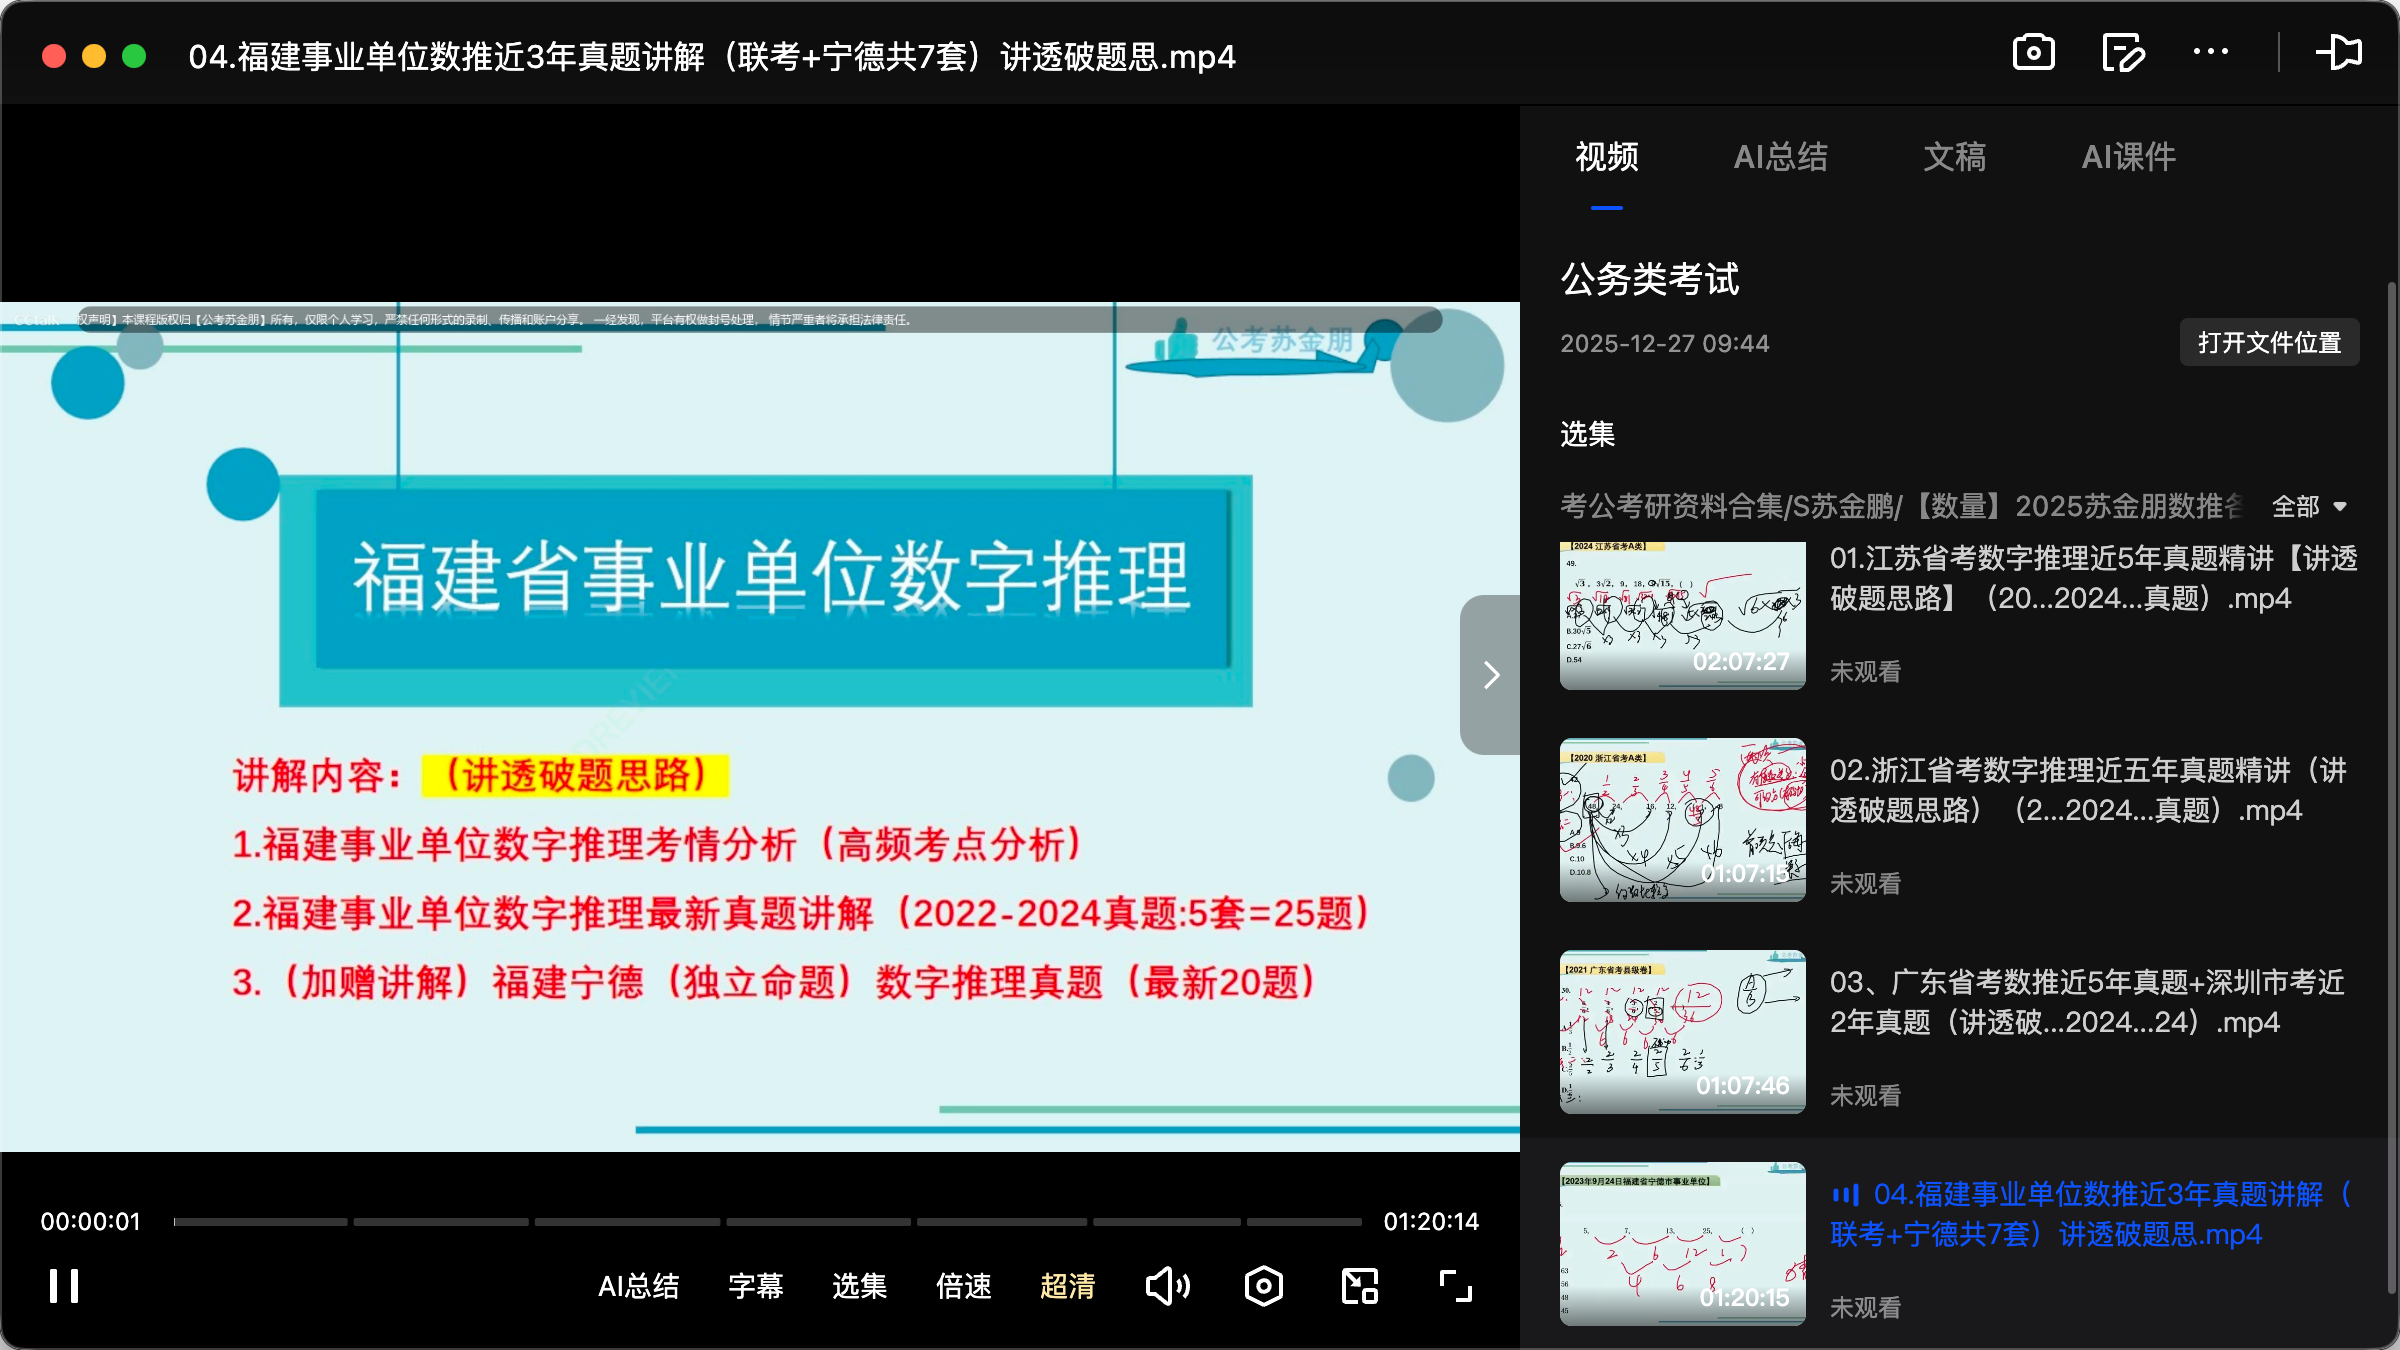Click the cast-to-TV icon top right

(2341, 52)
